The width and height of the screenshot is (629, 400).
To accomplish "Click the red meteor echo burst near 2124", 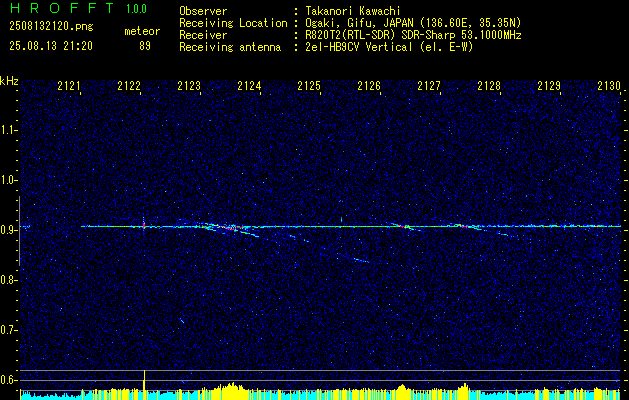I will (229, 227).
